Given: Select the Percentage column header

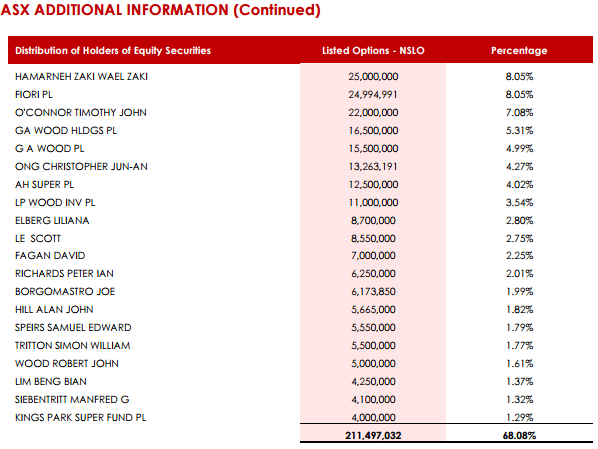Looking at the screenshot, I should point(519,50).
